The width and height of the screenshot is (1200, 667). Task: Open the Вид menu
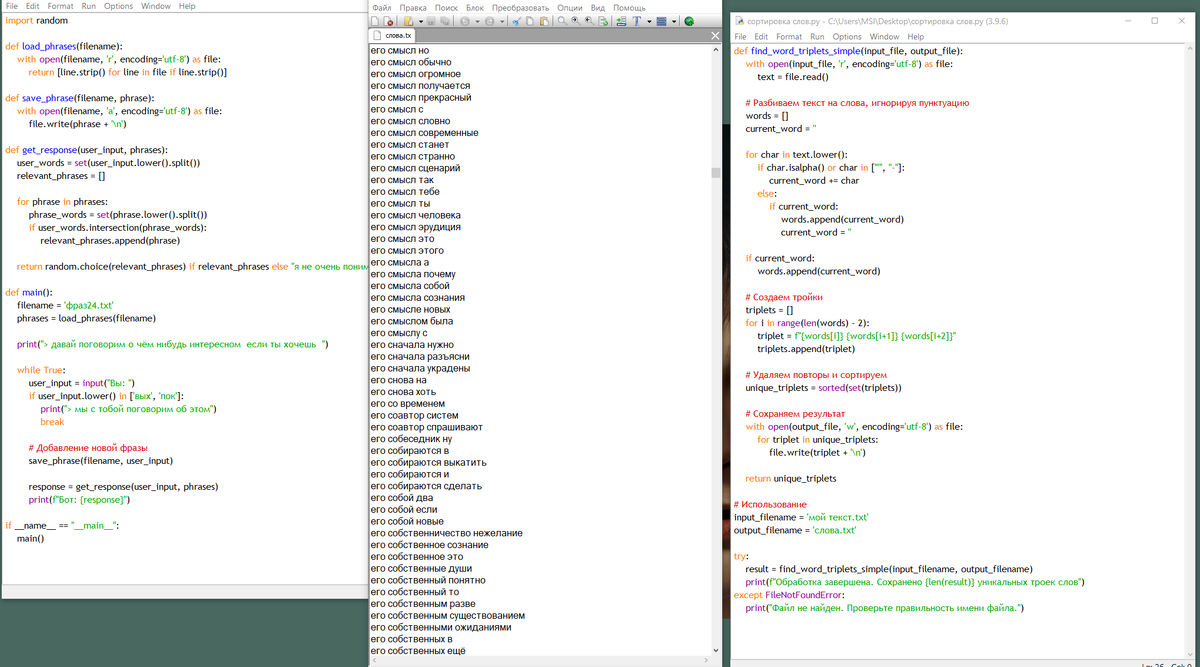598,7
